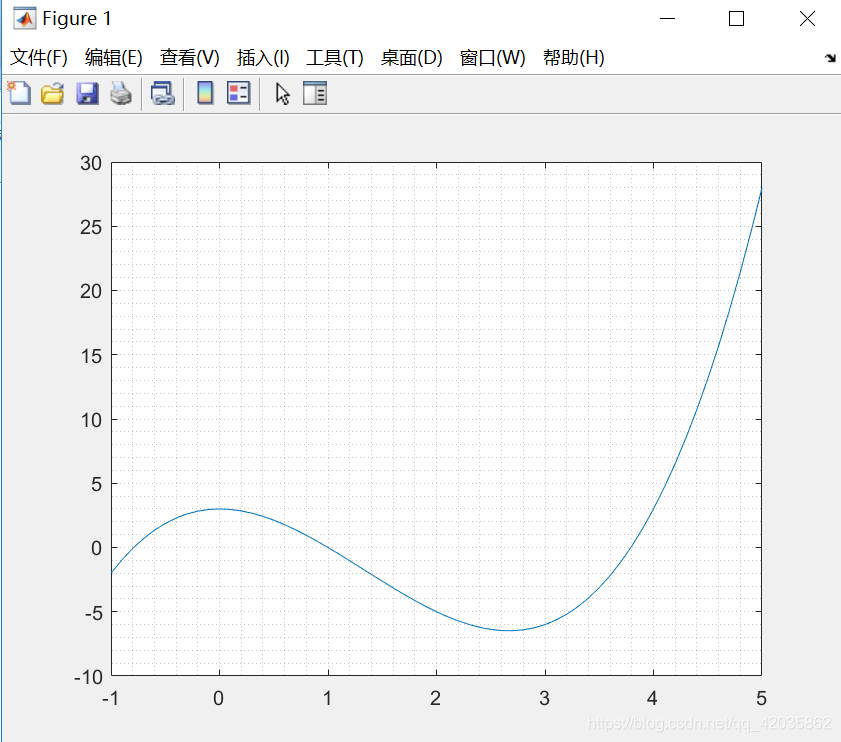Print the figure using printer icon

point(121,93)
